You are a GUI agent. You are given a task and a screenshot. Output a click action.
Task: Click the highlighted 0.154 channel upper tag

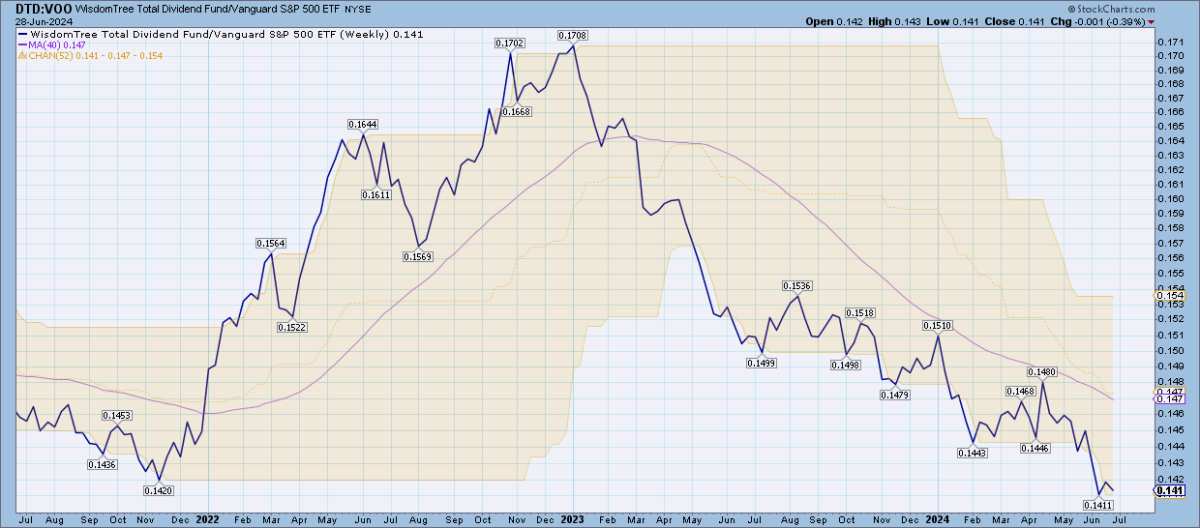coord(1171,295)
